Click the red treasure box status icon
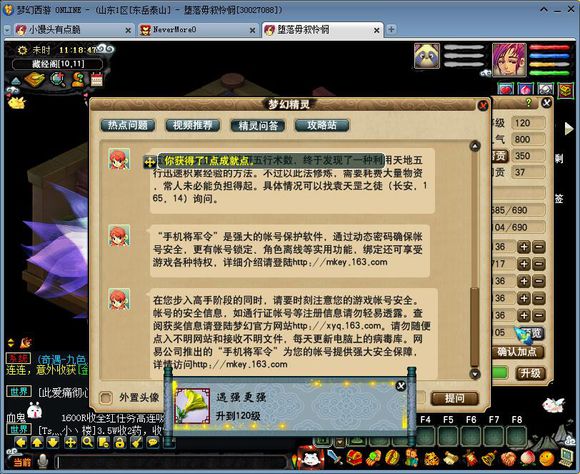Image resolution: width=580 pixels, height=474 pixels. (x=566, y=90)
